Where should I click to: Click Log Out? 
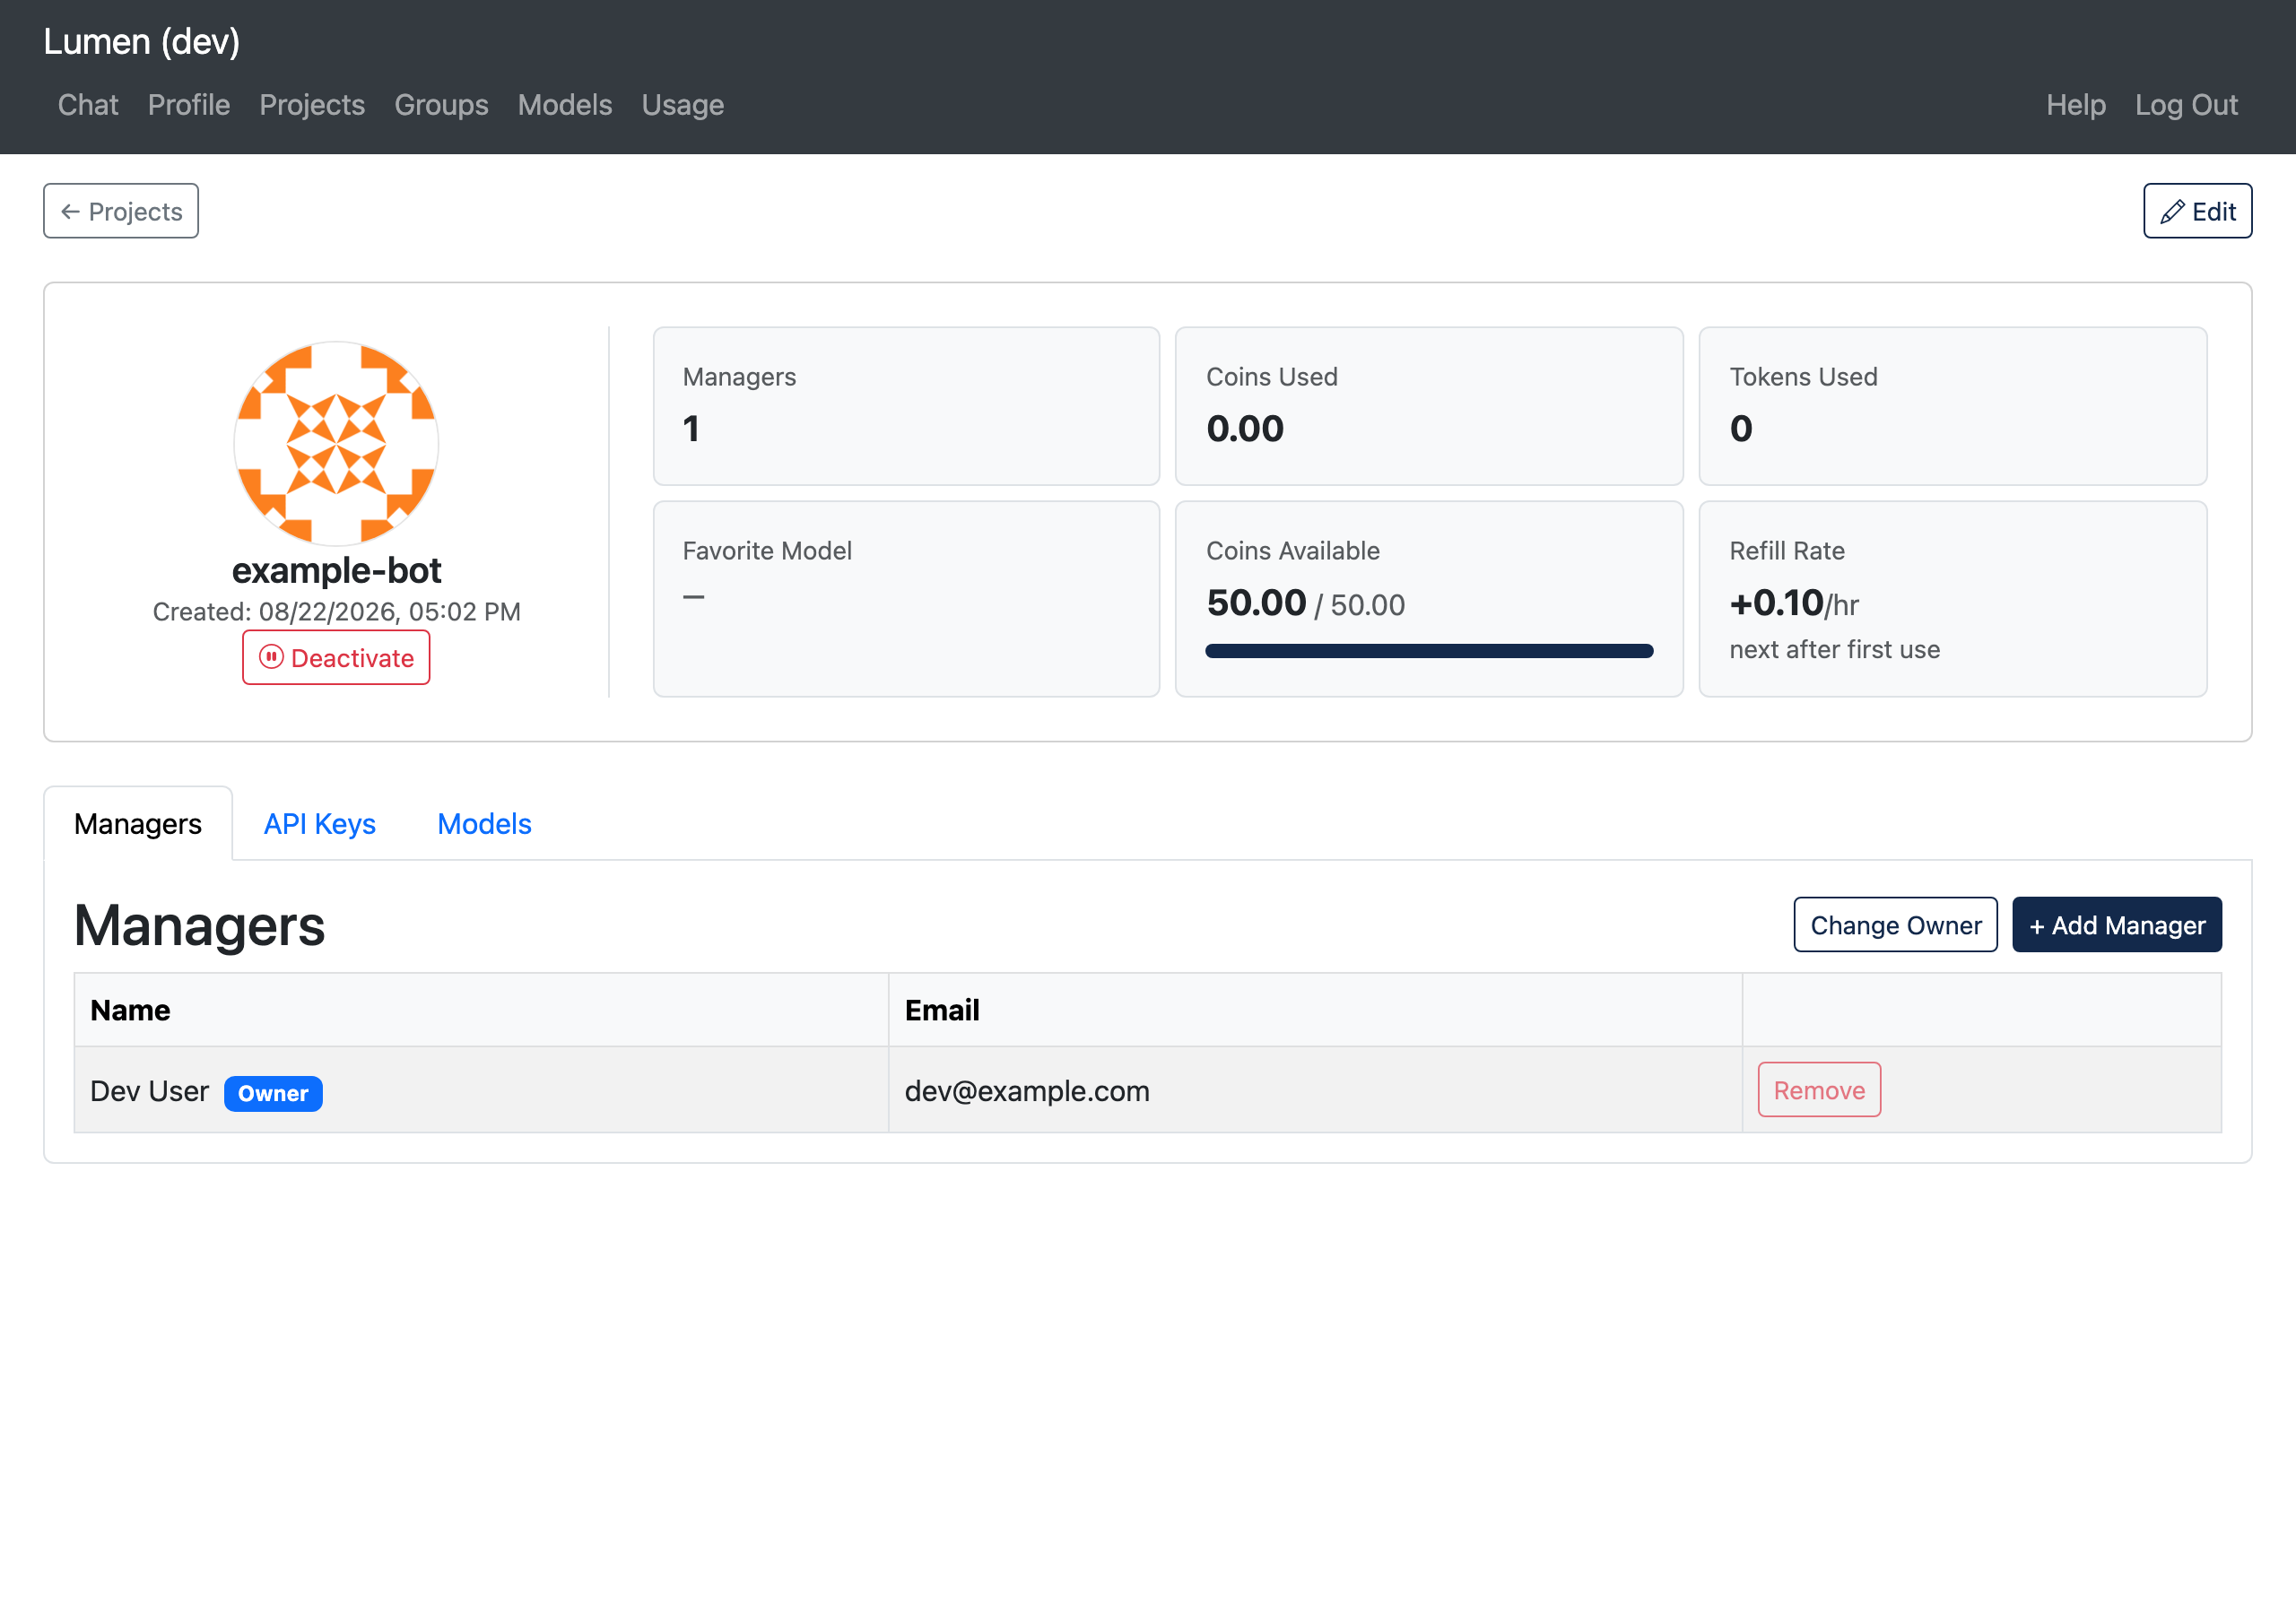click(x=2186, y=105)
